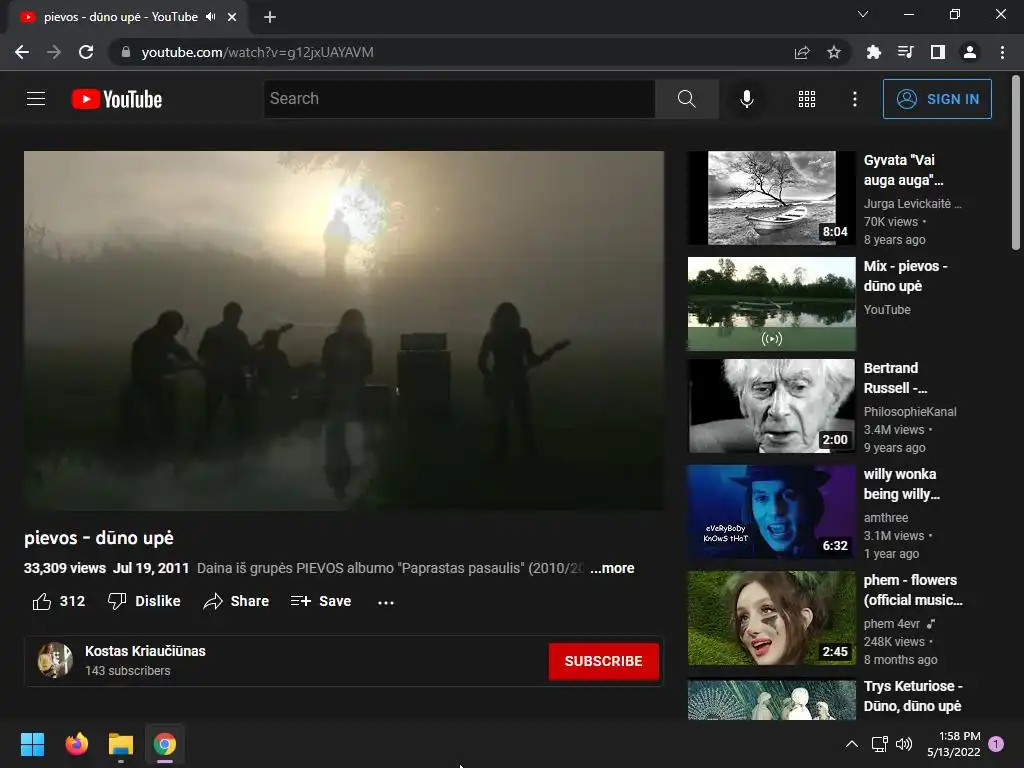
Task: Open a new browser tab
Action: click(270, 17)
